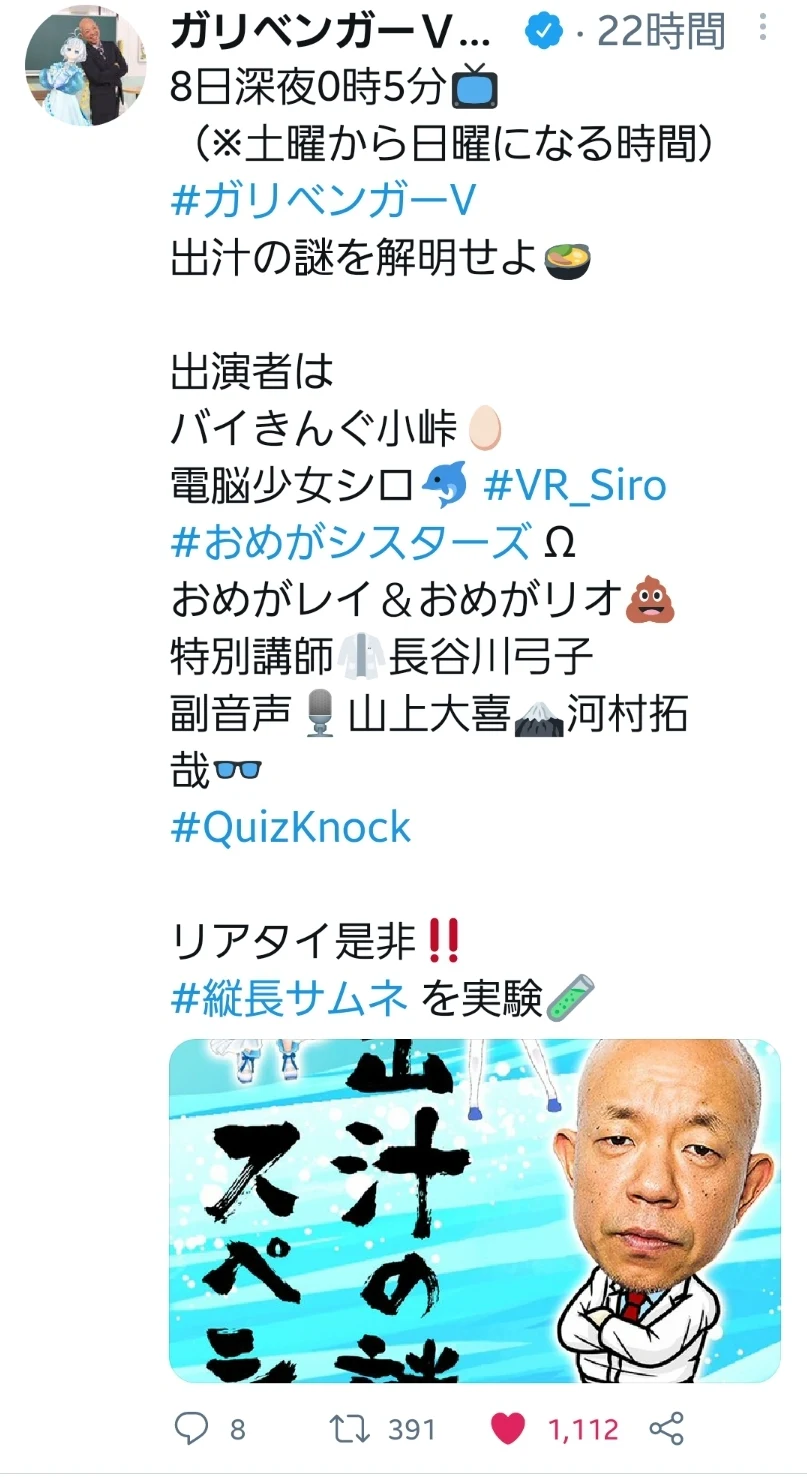Toggle the red heart like icon
The width and height of the screenshot is (807, 1477).
[x=508, y=1429]
